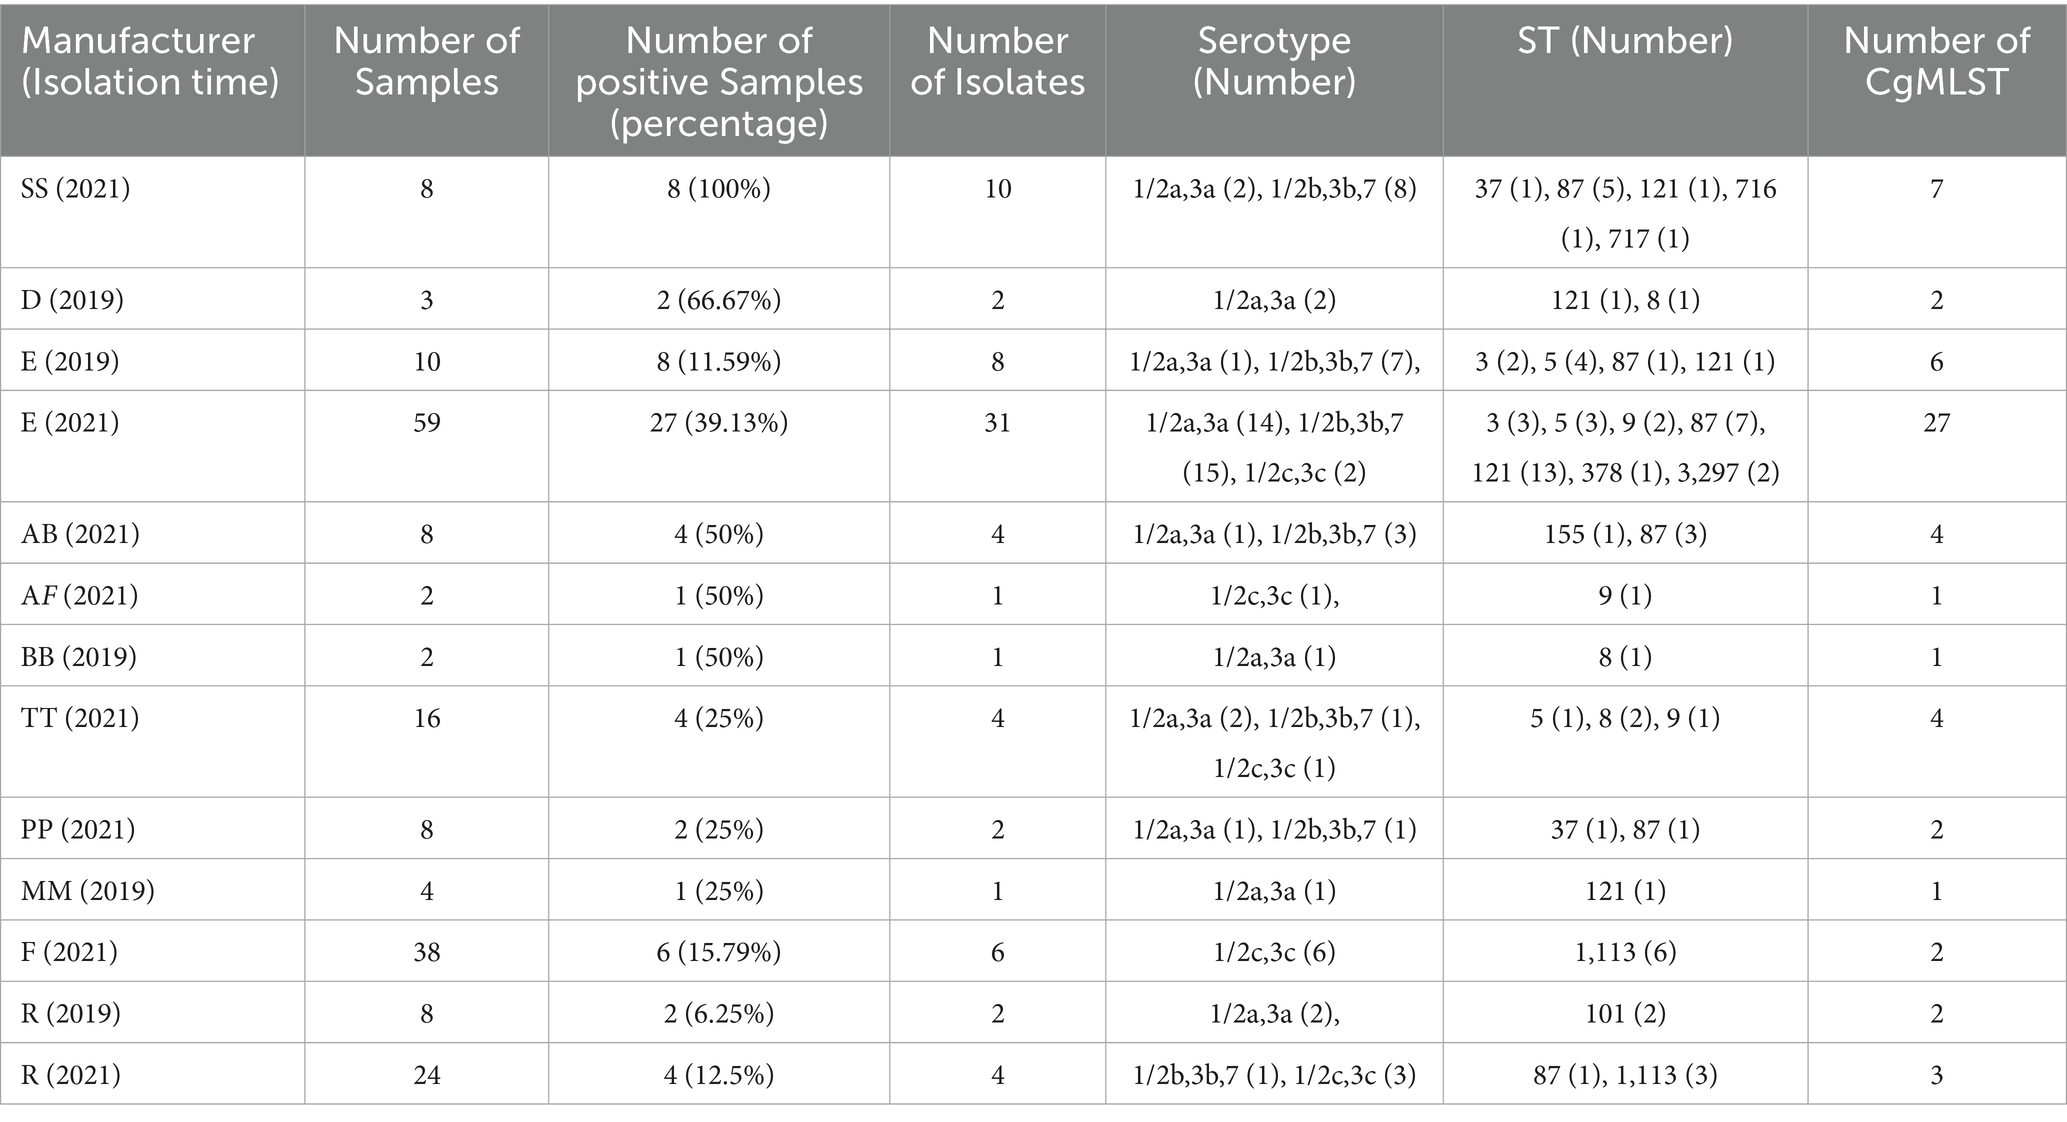Select the "D (2019)" row label
The height and width of the screenshot is (1122, 2067).
(72, 300)
